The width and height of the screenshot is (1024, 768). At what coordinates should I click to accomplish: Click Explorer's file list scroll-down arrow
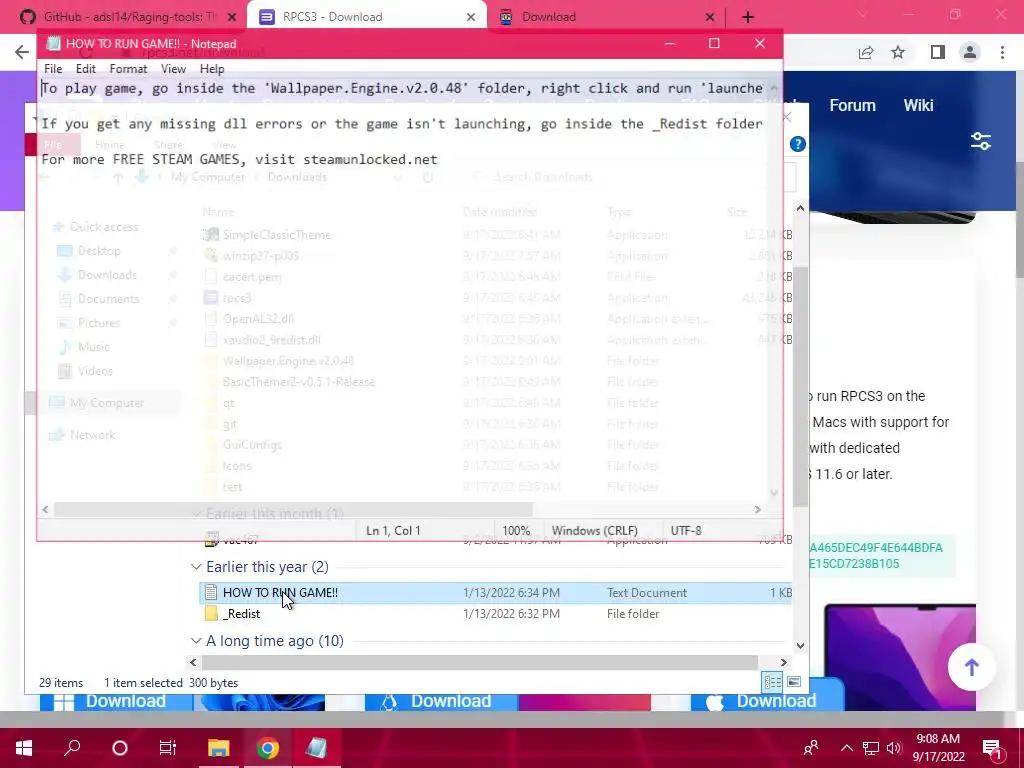[x=801, y=646]
